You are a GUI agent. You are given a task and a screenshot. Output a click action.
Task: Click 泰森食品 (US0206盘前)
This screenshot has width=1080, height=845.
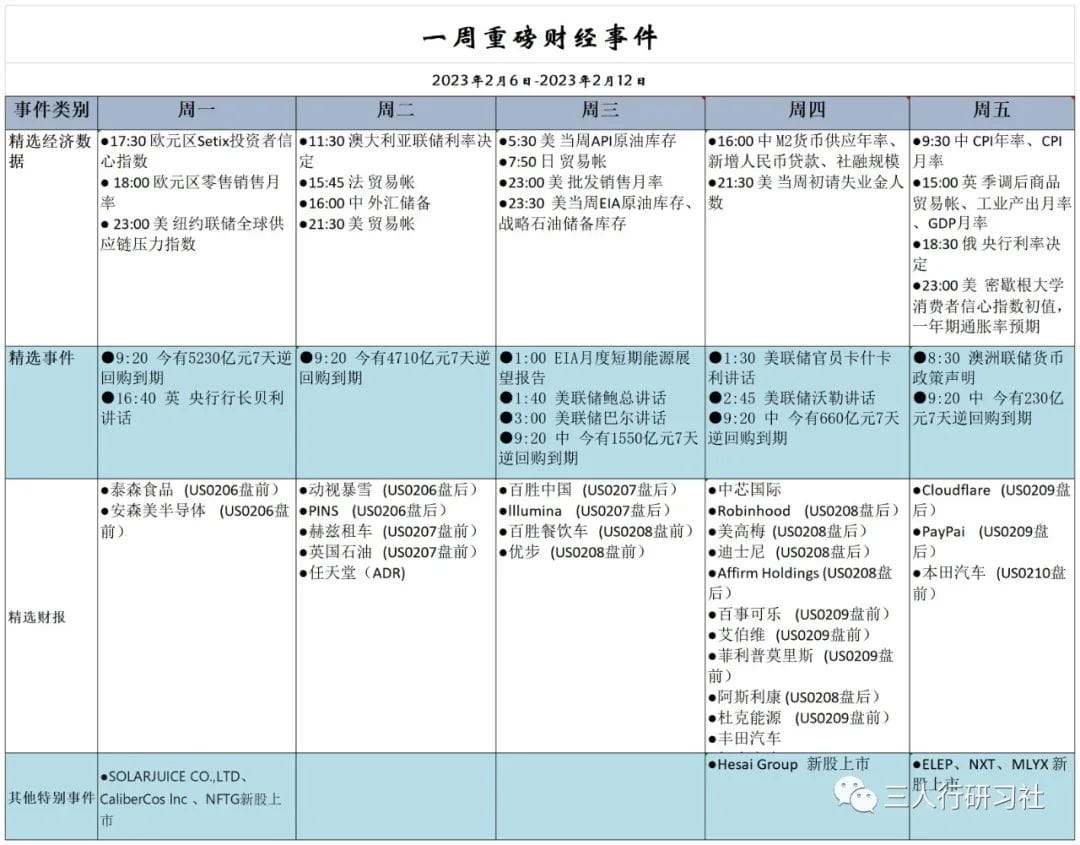point(191,490)
